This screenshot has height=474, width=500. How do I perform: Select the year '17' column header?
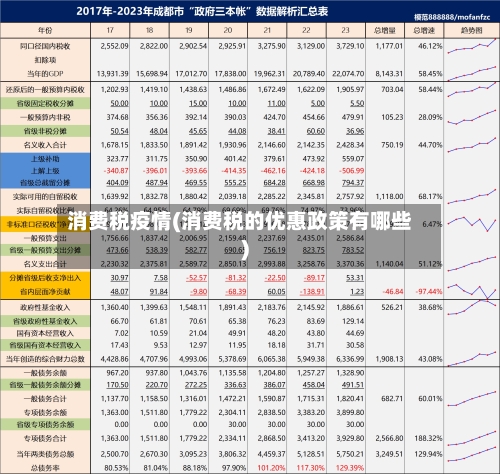(110, 31)
